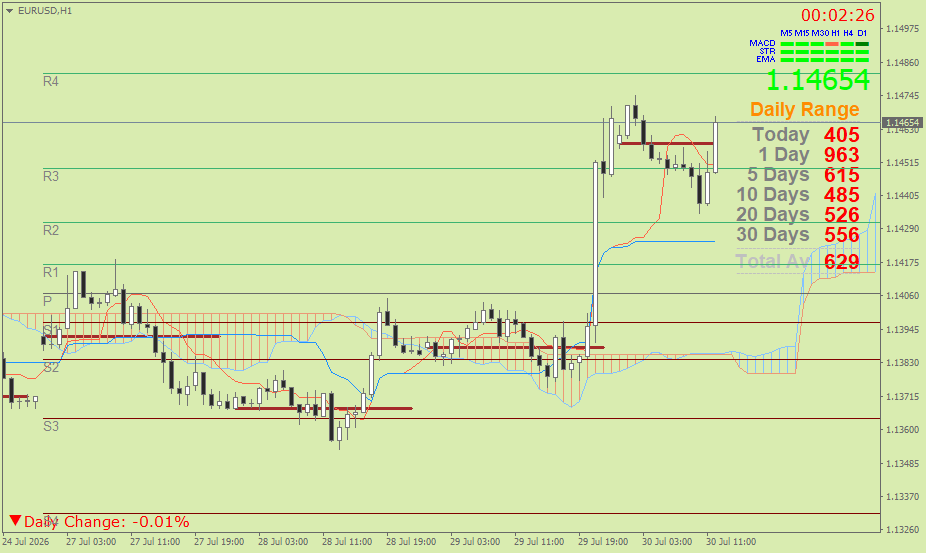Click the 485 range value
This screenshot has width=926, height=553.
coord(842,195)
